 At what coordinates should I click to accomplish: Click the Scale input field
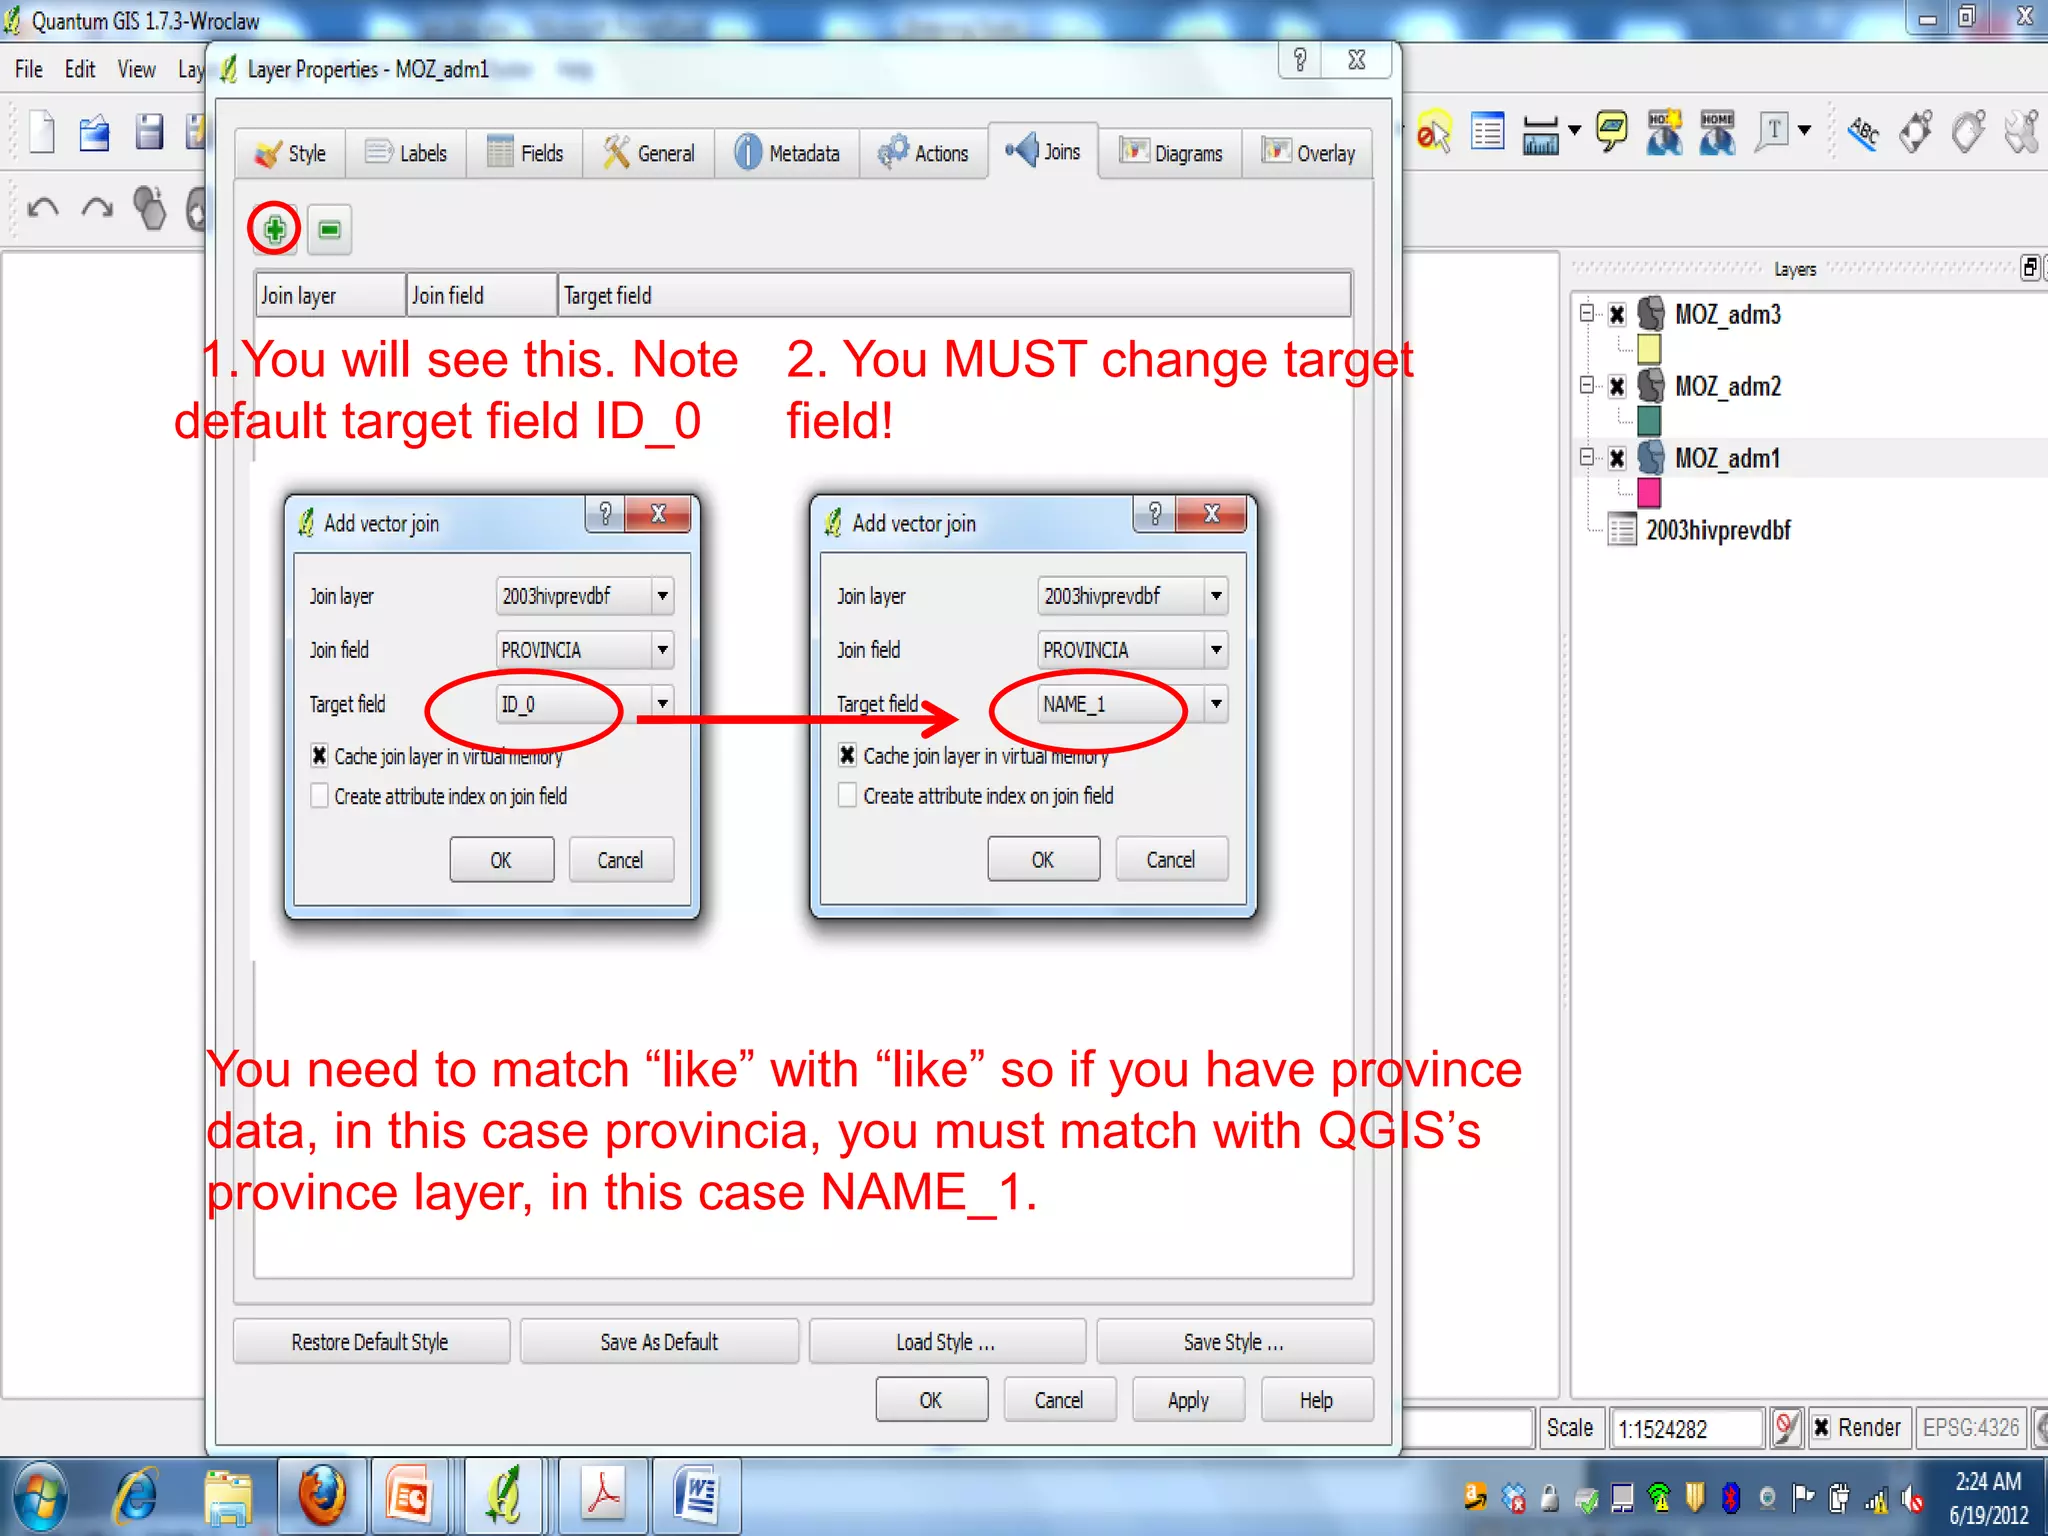click(x=1686, y=1428)
